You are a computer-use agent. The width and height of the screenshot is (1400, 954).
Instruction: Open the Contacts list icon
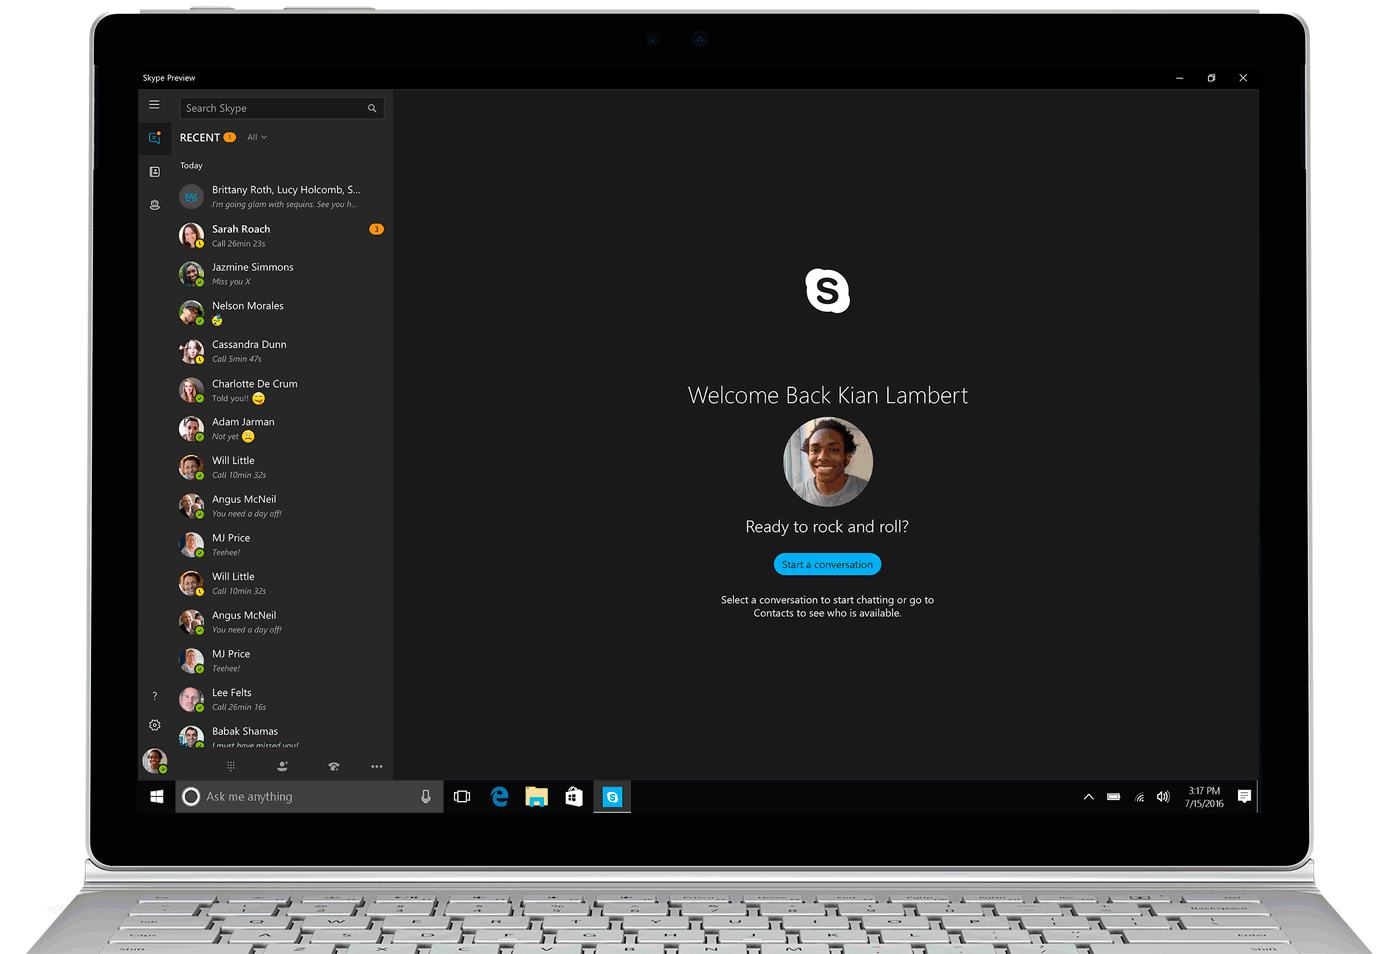[154, 172]
